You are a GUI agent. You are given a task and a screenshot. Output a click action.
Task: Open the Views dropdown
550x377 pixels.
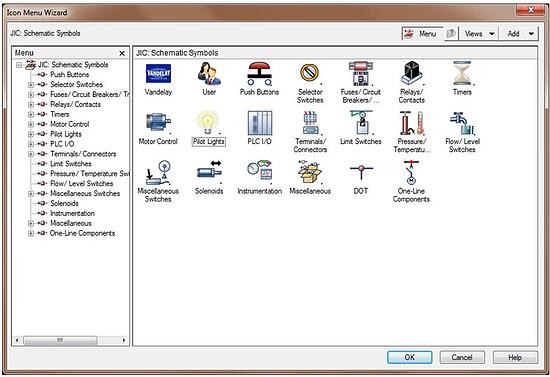click(479, 34)
